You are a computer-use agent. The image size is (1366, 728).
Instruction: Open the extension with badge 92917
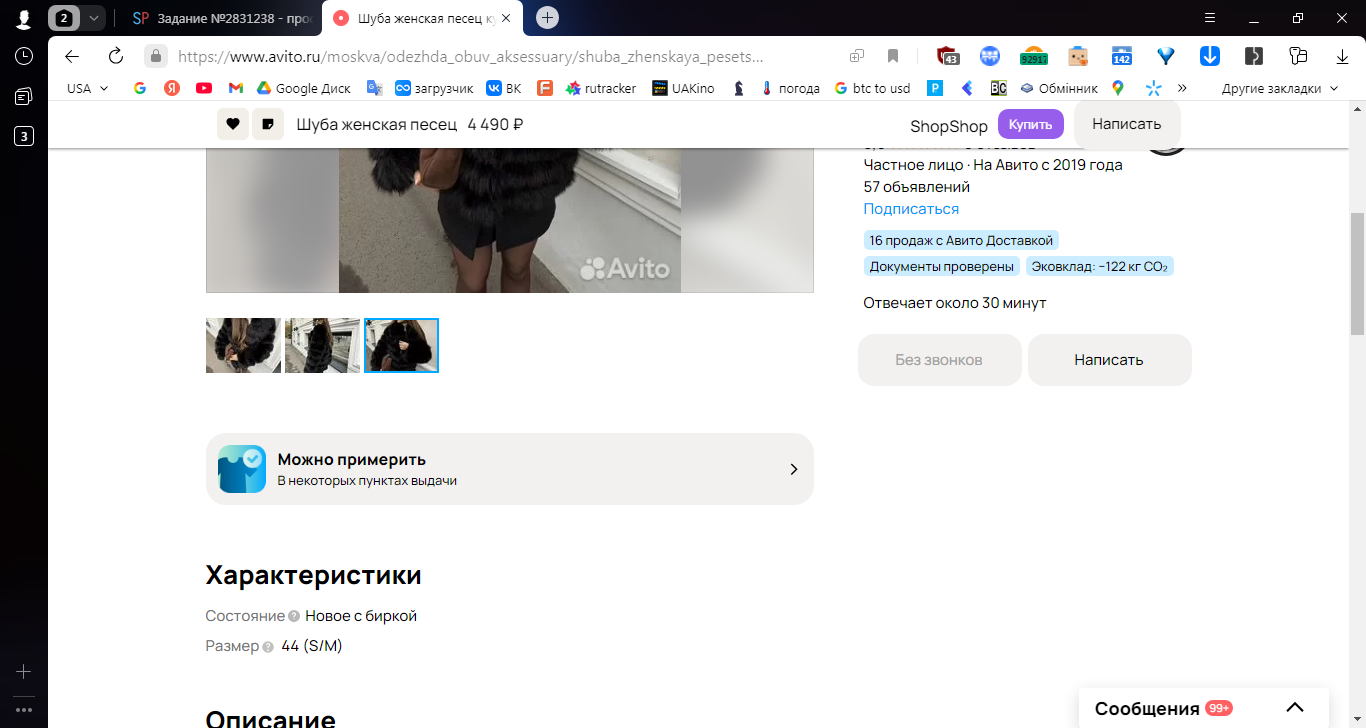point(1033,56)
